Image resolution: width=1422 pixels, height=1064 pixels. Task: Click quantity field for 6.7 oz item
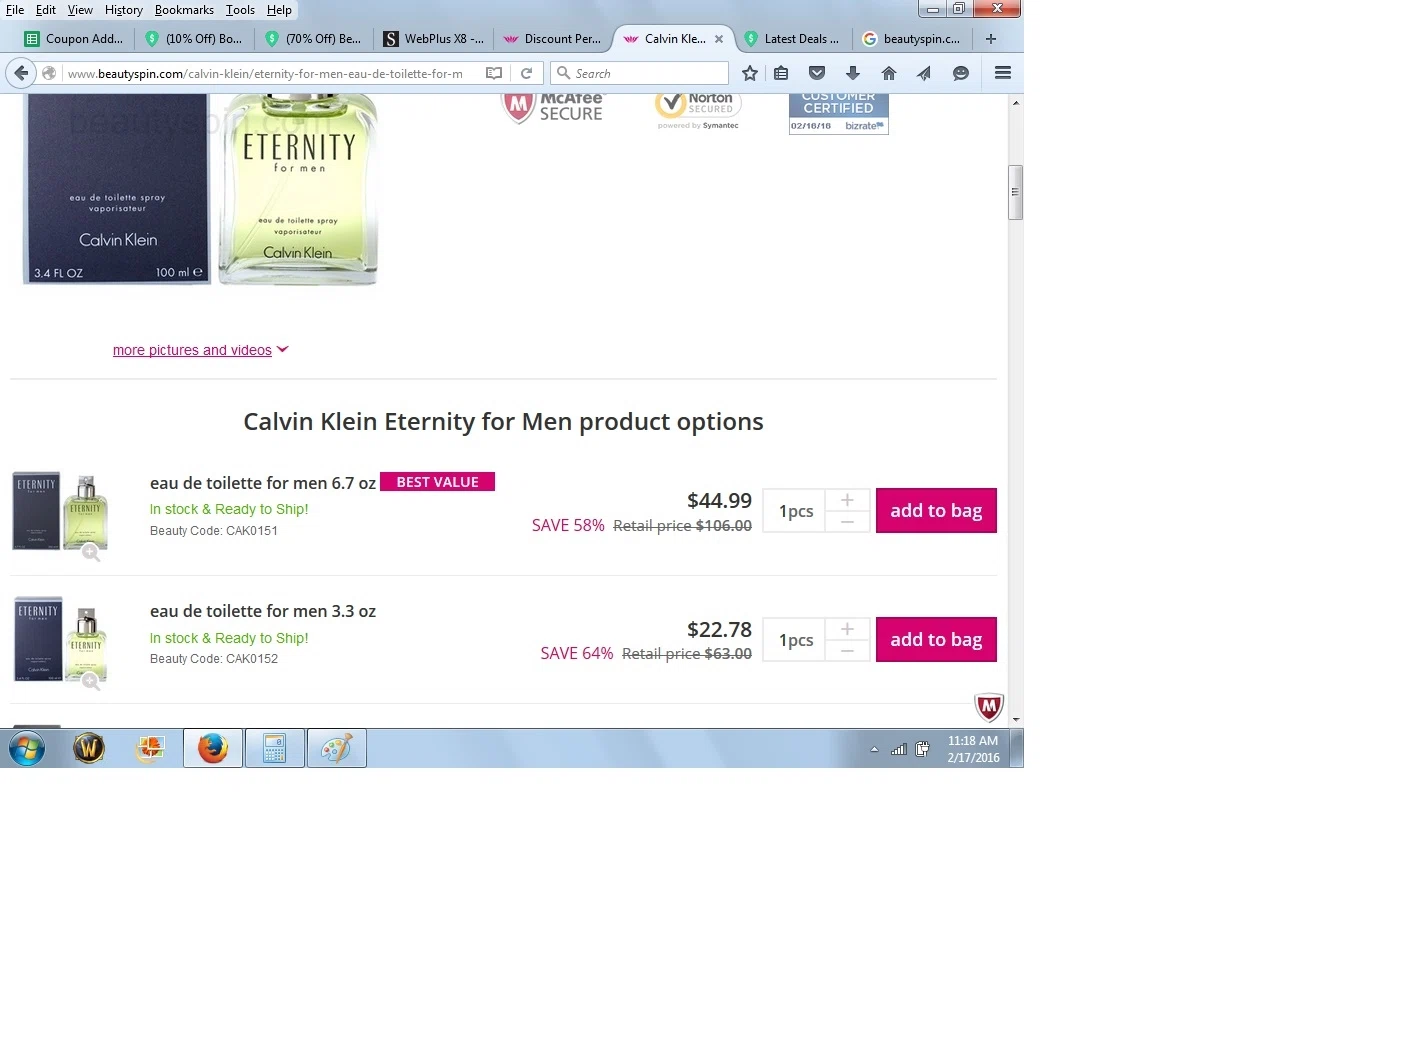795,511
